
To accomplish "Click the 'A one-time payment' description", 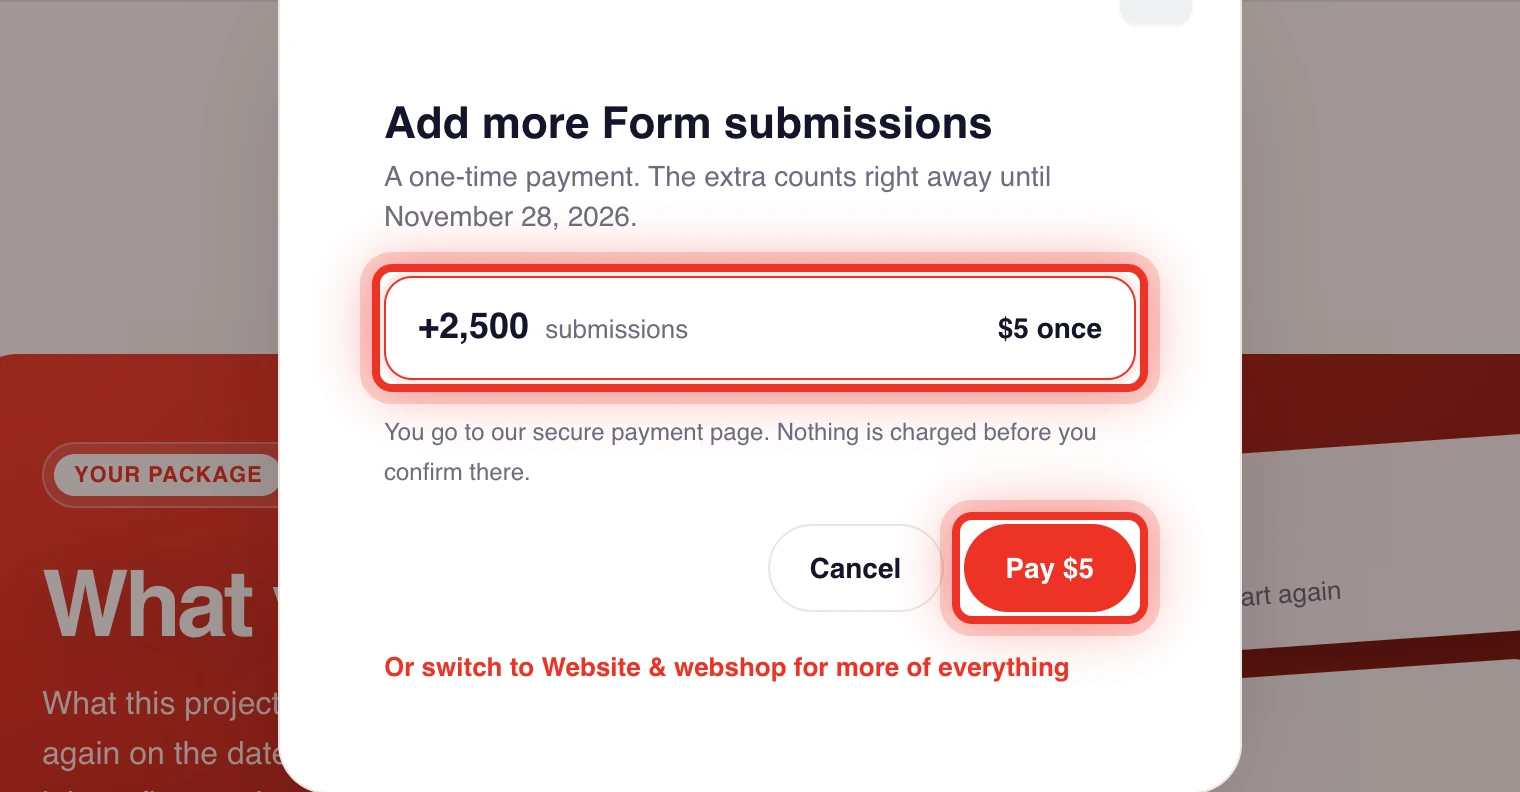I will click(x=717, y=197).
